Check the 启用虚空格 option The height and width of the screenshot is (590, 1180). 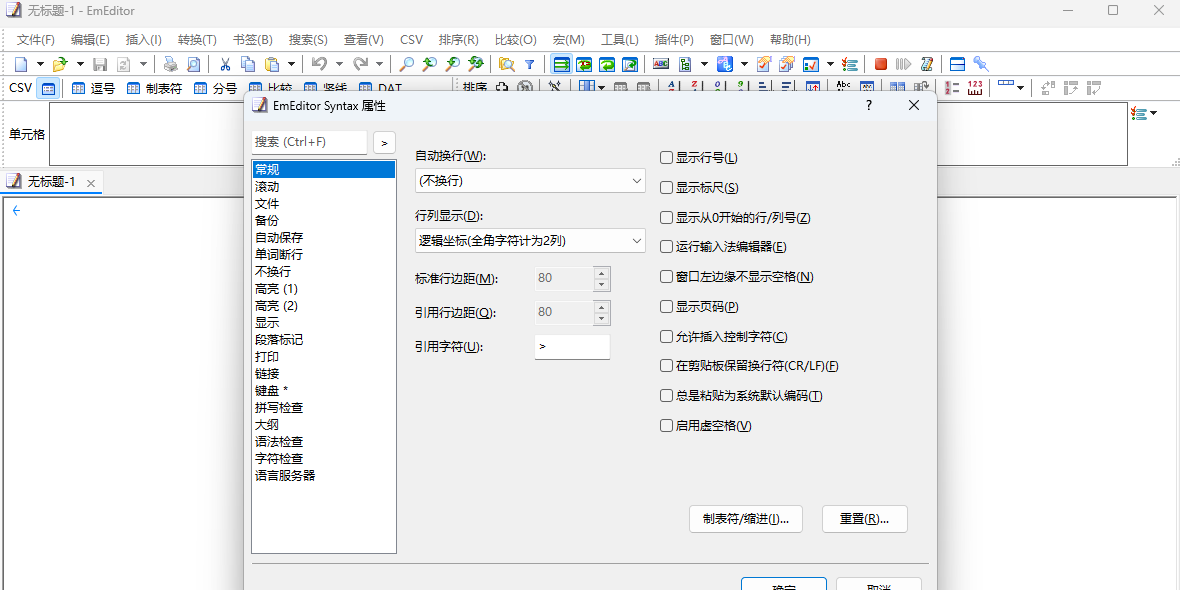(666, 426)
